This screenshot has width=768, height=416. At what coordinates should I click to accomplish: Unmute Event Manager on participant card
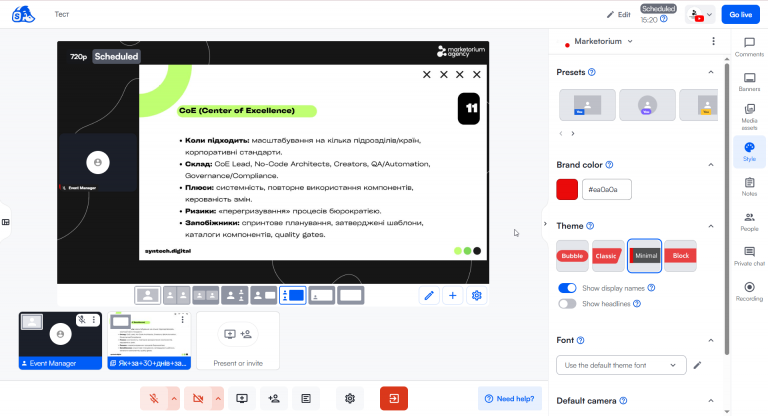point(82,320)
